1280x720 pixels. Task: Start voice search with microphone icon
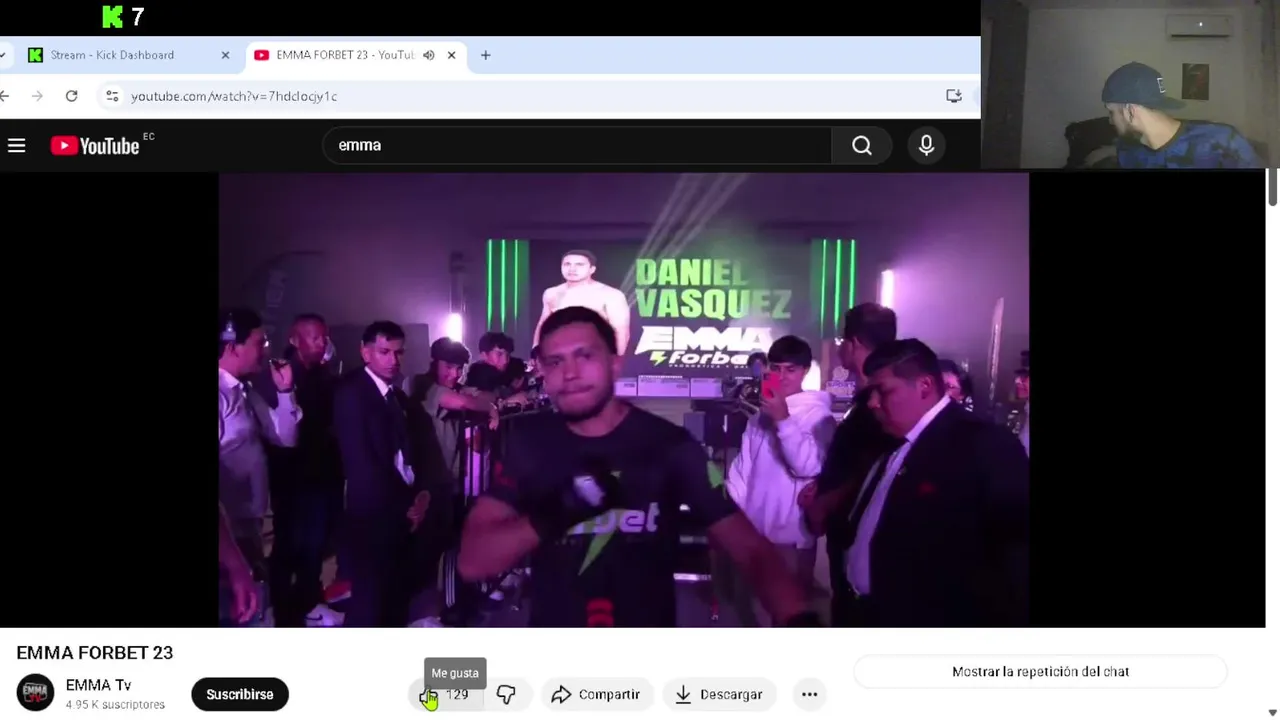tap(926, 146)
